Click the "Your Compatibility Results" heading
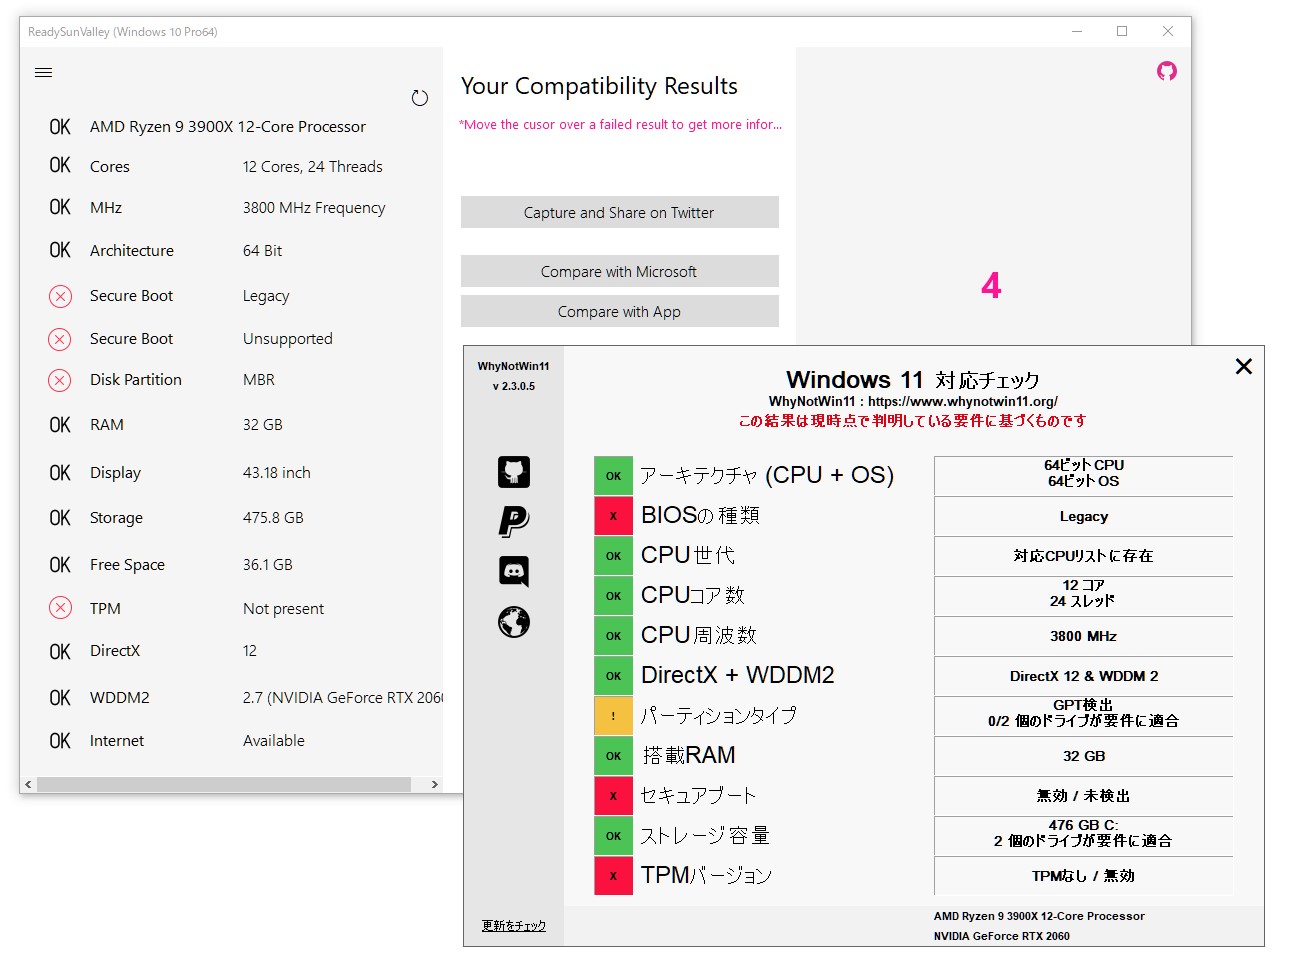The image size is (1294, 971). (600, 86)
